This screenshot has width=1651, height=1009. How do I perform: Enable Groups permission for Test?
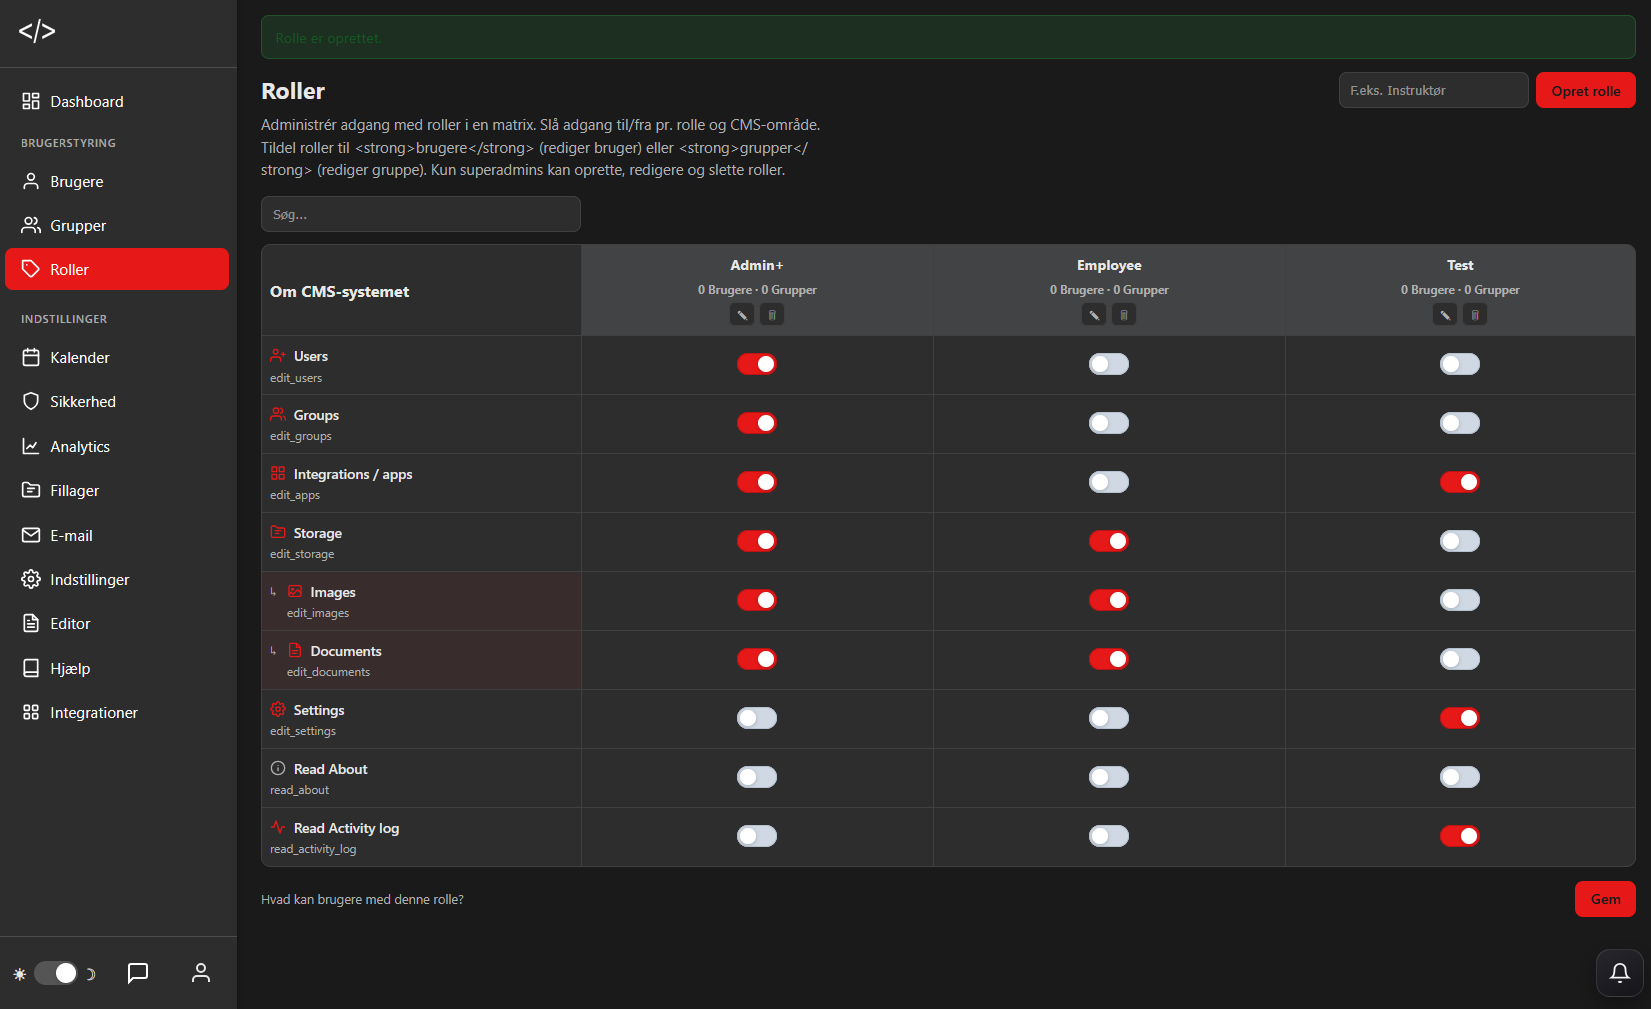pos(1460,423)
